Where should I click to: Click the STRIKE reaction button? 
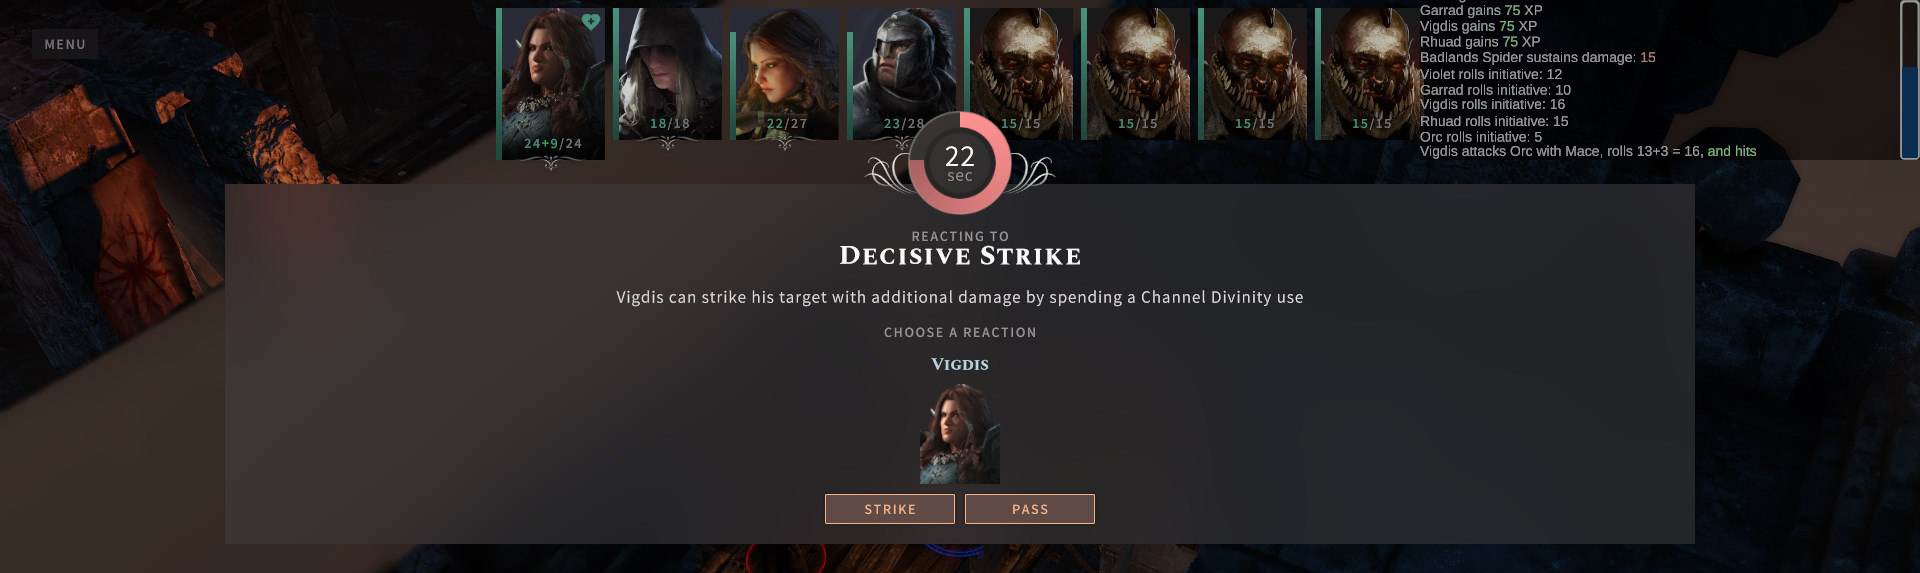(x=889, y=509)
